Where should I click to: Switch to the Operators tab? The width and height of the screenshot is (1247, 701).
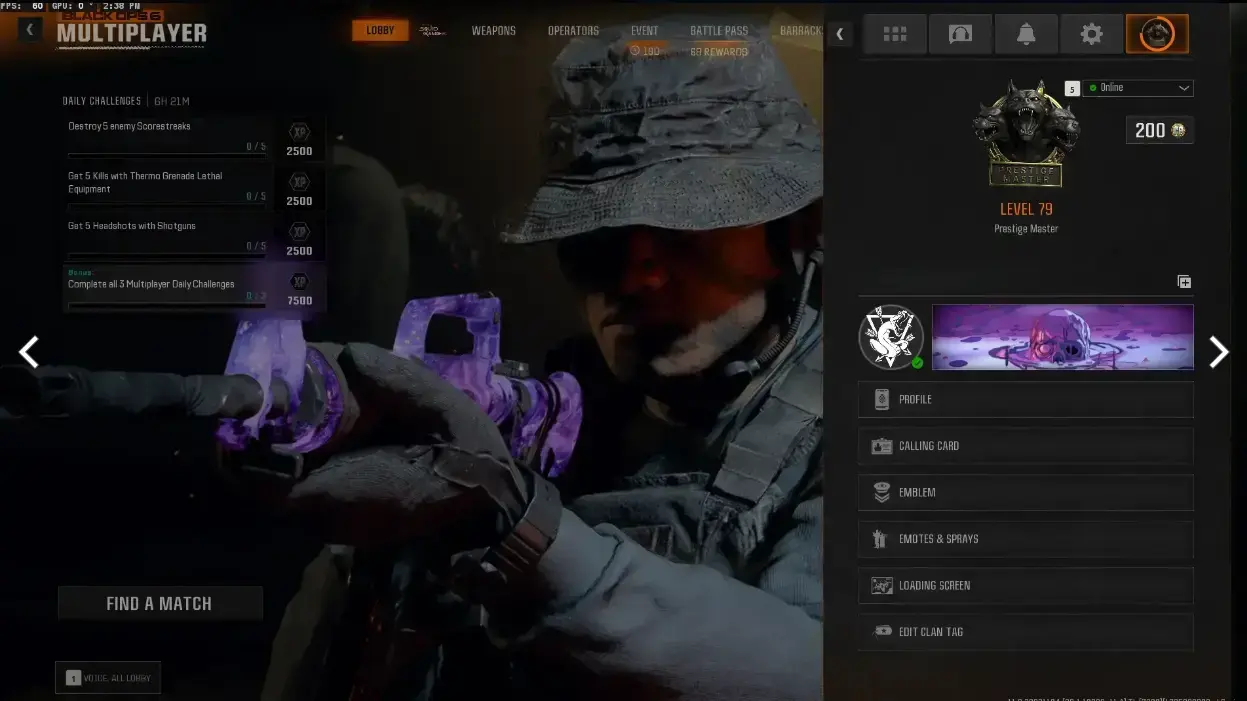point(573,31)
